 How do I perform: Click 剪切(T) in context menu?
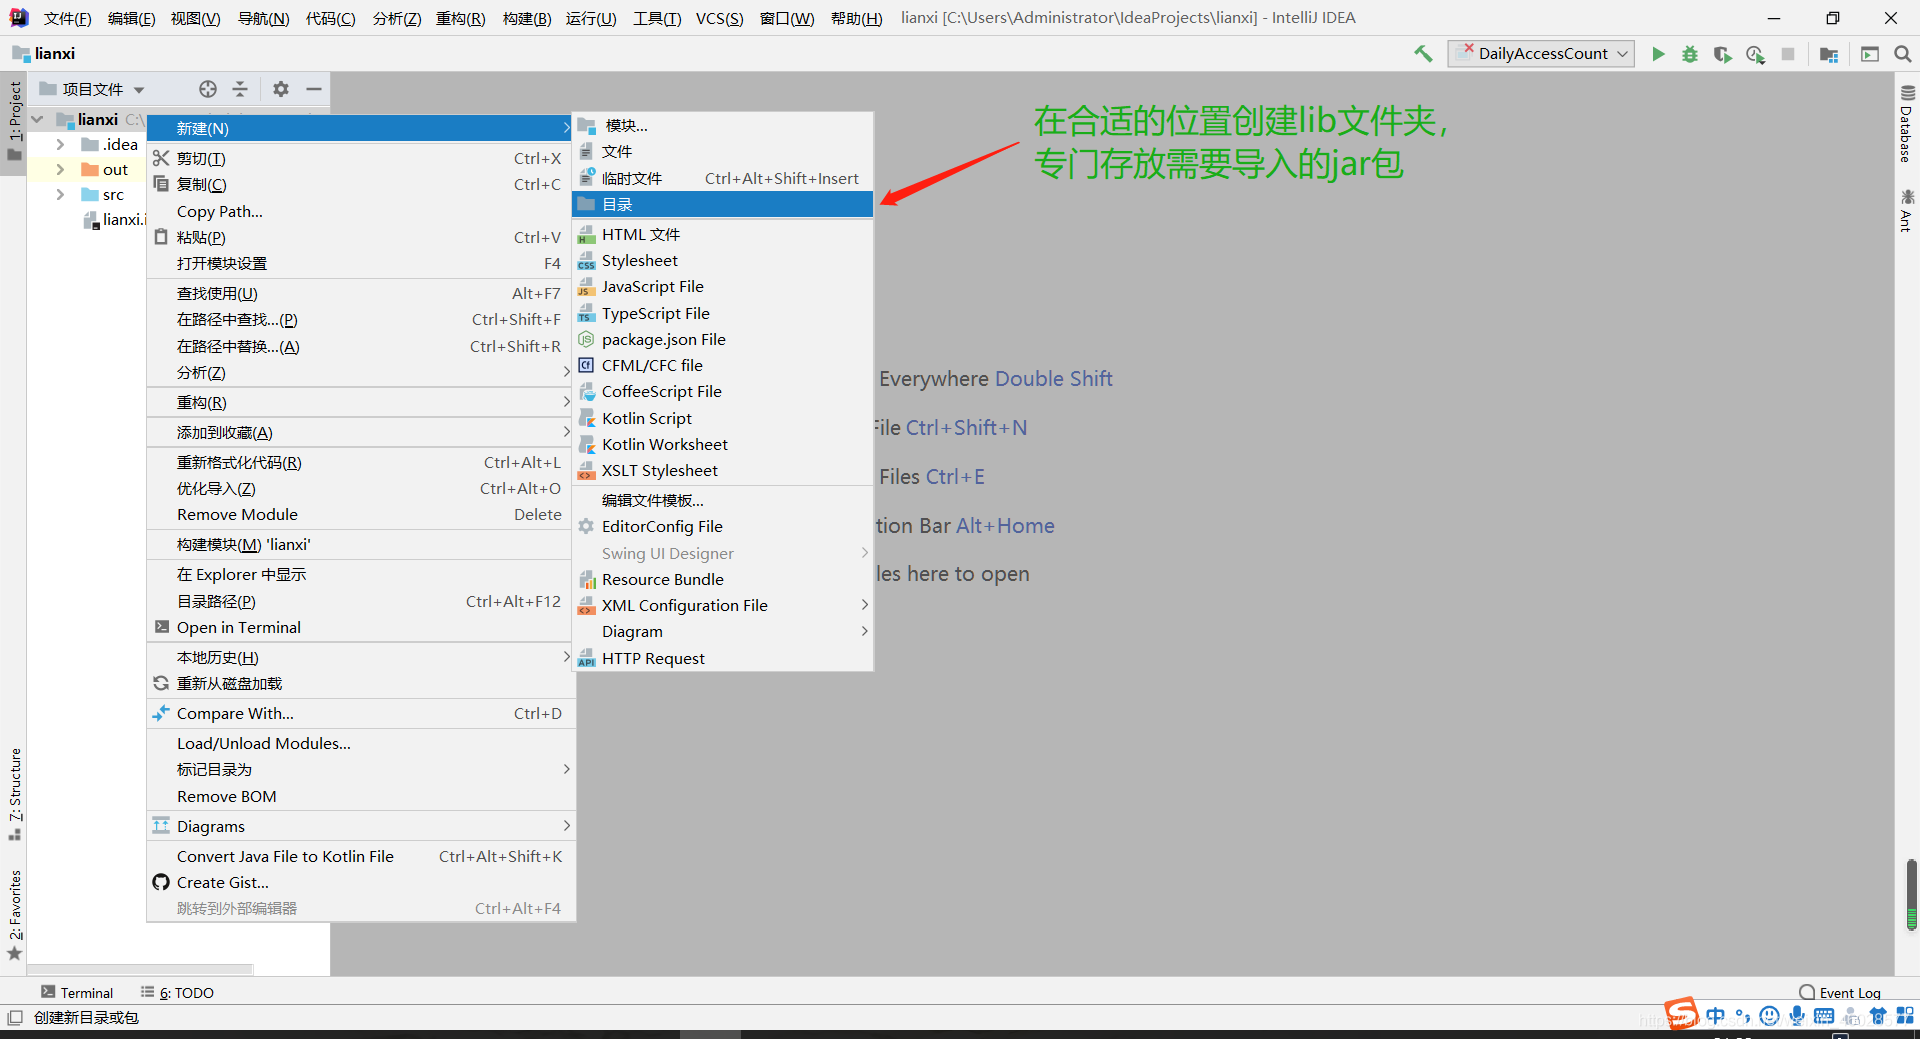(361, 159)
